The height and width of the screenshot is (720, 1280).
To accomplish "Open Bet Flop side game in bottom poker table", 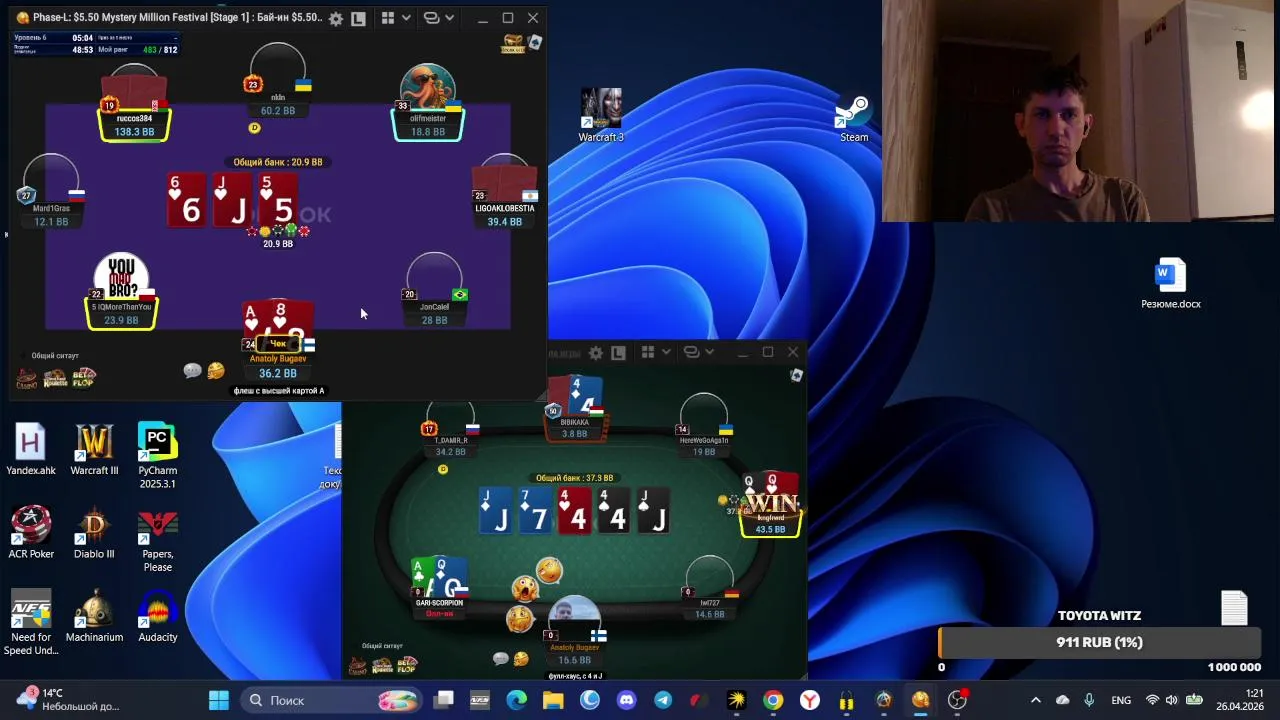I will [x=407, y=665].
